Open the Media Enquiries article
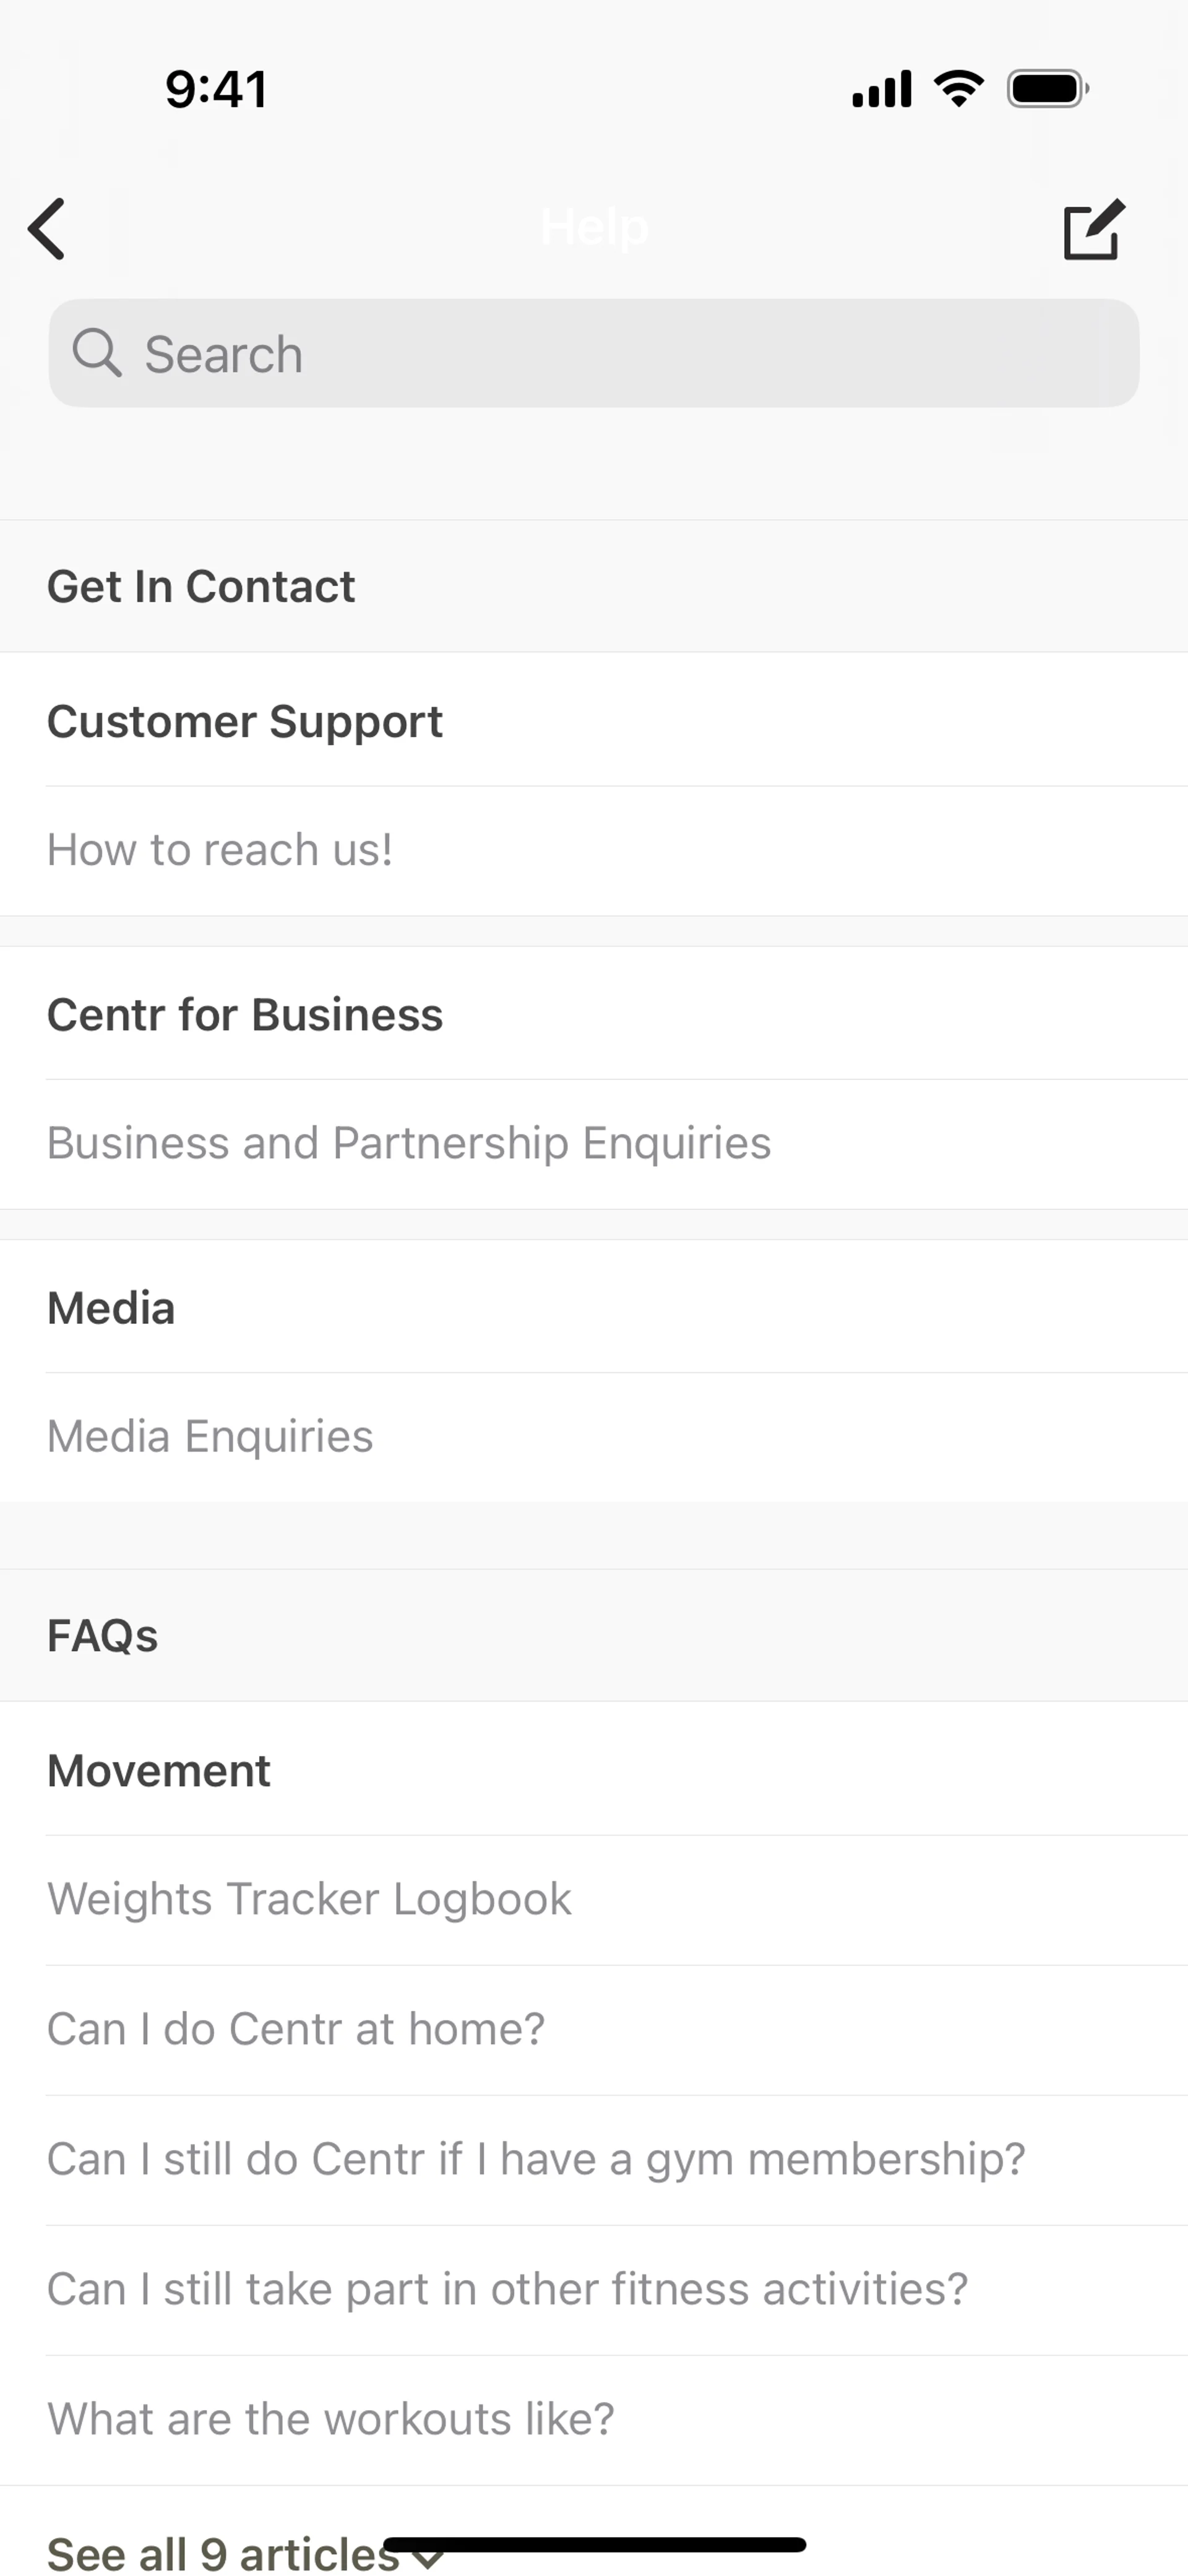Screen dimensions: 1188x2576 [x=210, y=1436]
